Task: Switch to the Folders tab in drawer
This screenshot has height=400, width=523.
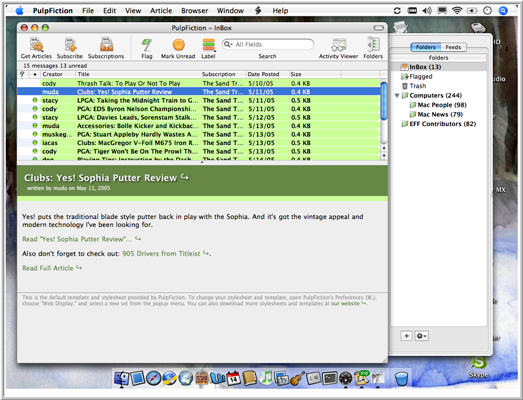Action: pos(426,47)
